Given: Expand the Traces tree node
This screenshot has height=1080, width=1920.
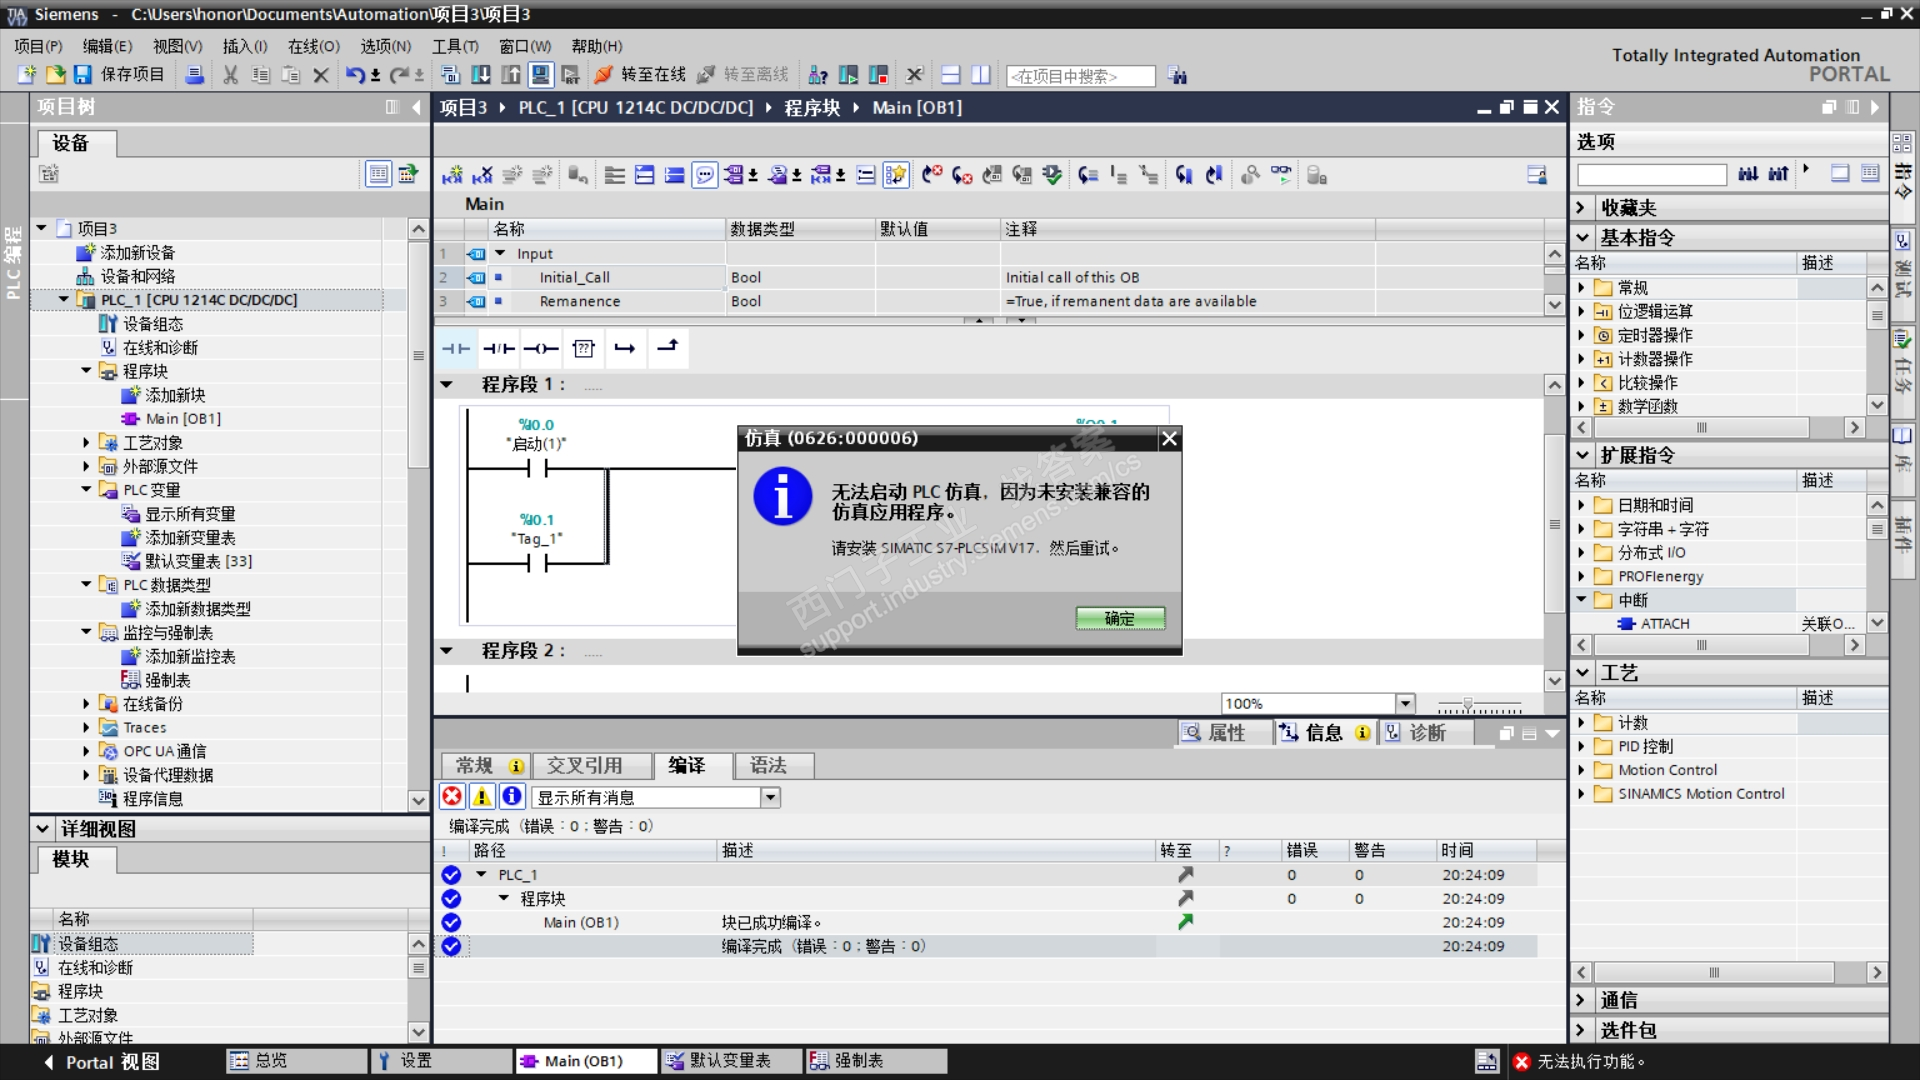Looking at the screenshot, I should point(86,728).
